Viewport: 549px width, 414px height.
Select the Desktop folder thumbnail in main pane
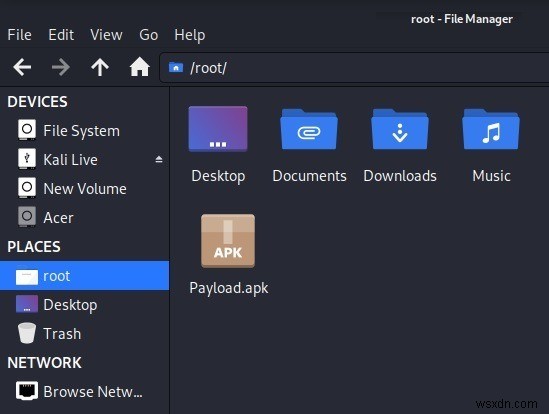pyautogui.click(x=218, y=129)
